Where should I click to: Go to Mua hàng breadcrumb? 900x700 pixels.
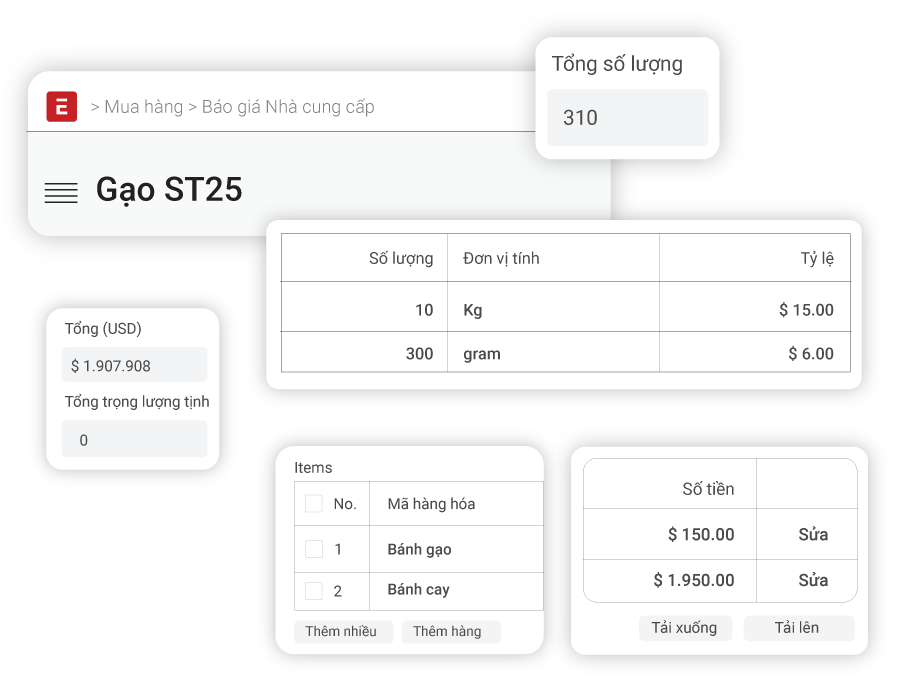click(x=143, y=107)
